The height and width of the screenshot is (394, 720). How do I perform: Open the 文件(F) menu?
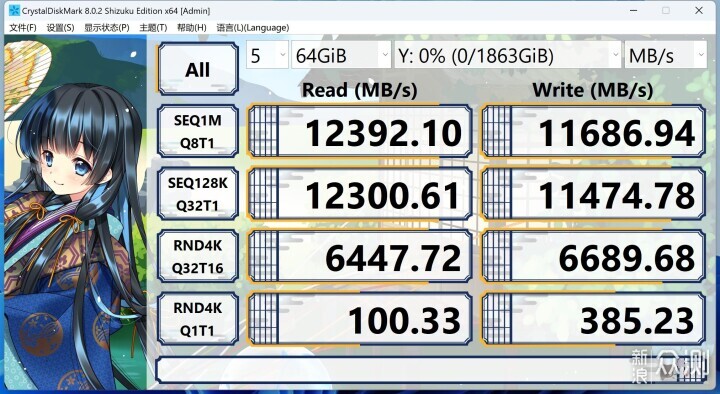(22, 28)
